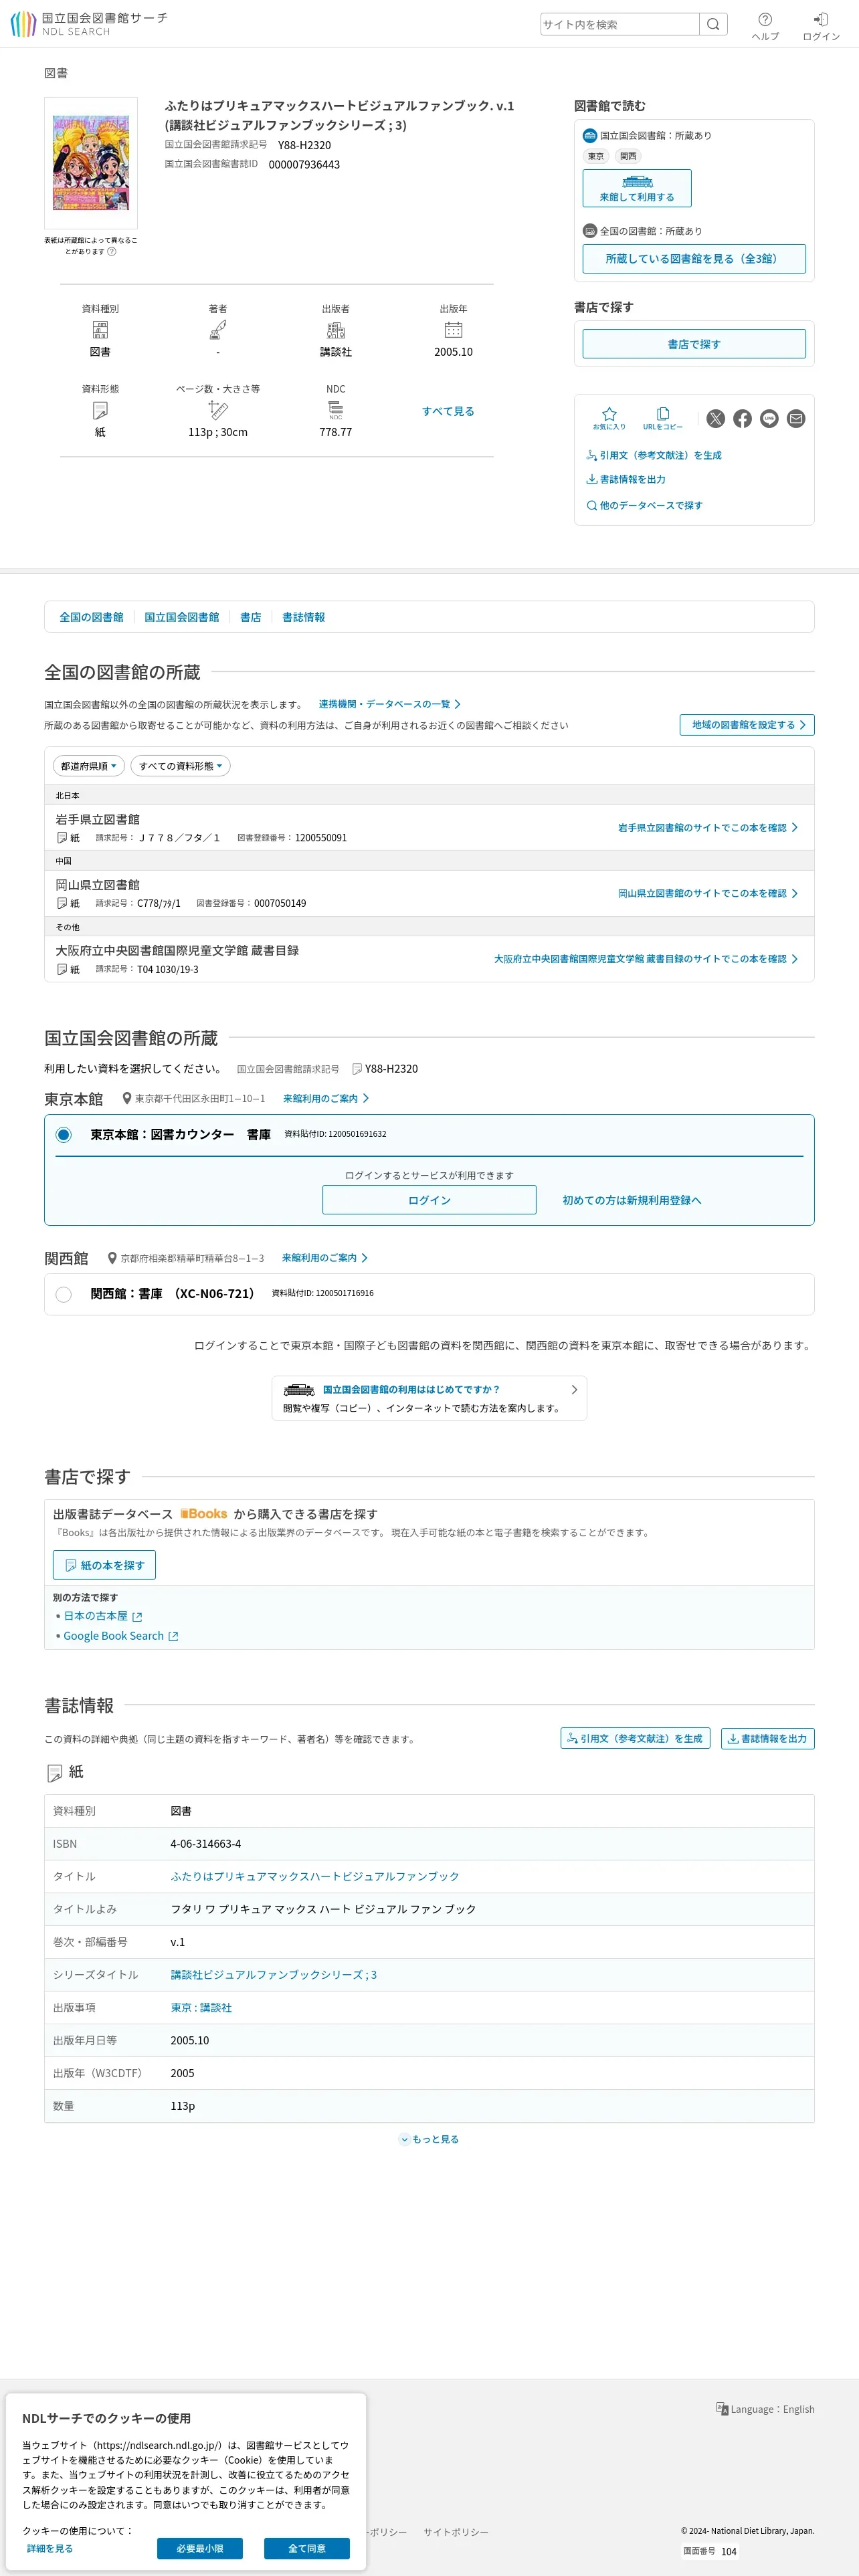Open 国立国会図書館の利用ははじめてですか guide card

430,1398
